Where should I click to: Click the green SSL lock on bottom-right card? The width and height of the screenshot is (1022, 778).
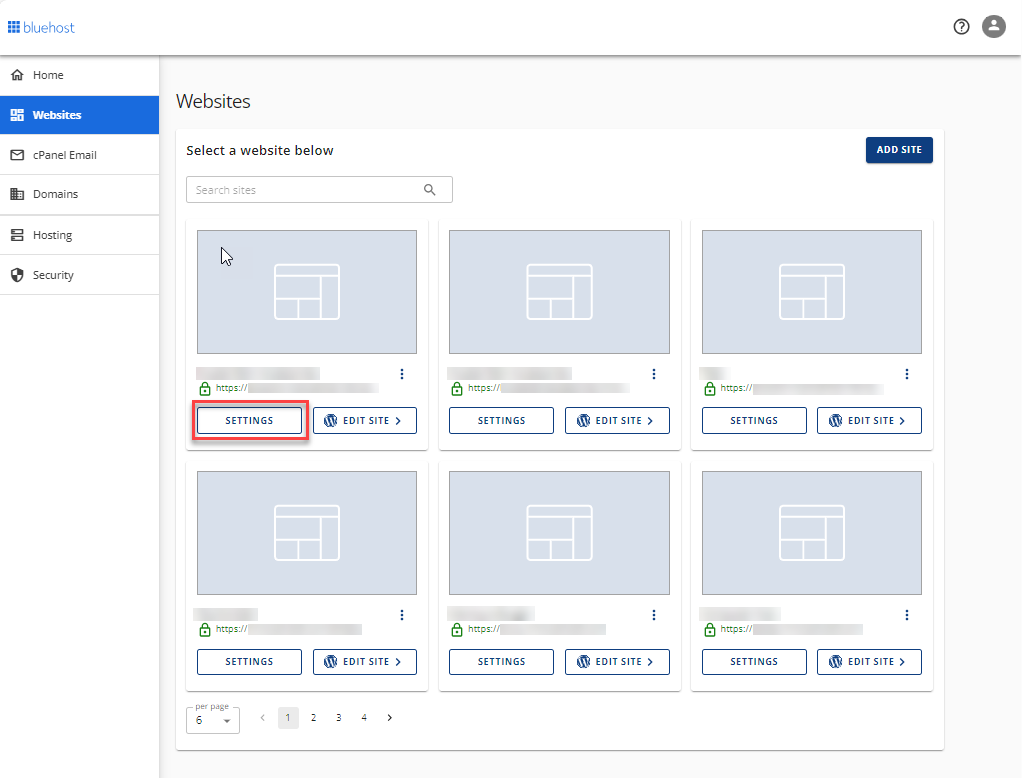coord(710,630)
